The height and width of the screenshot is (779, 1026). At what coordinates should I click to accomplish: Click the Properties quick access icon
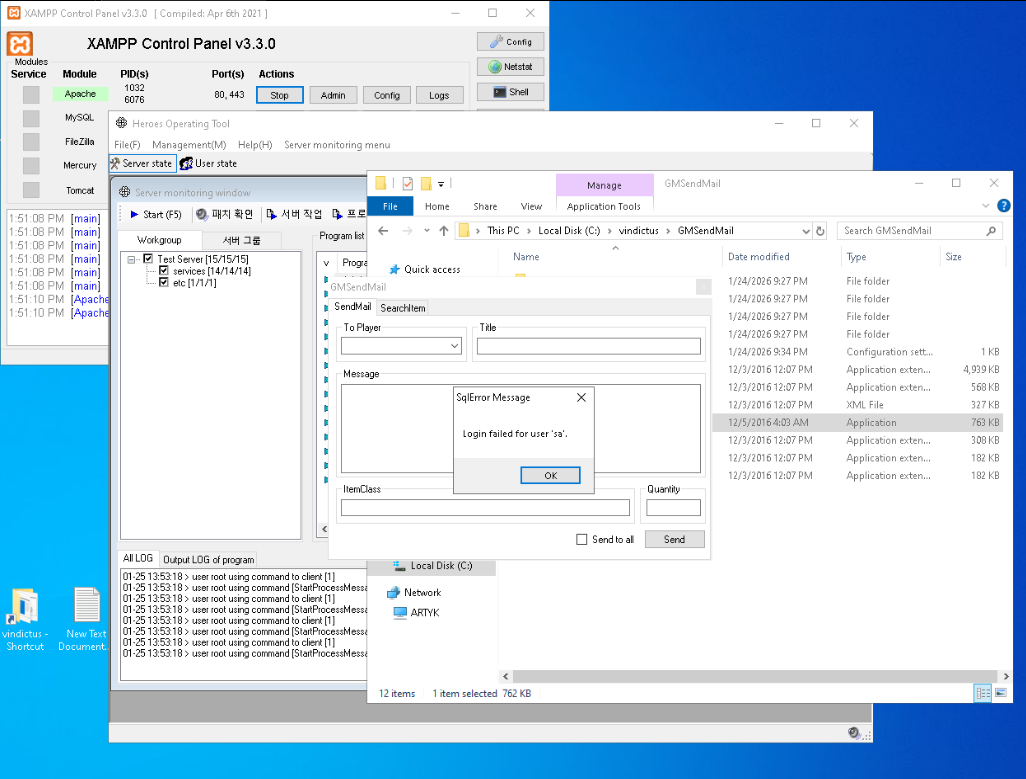[408, 184]
